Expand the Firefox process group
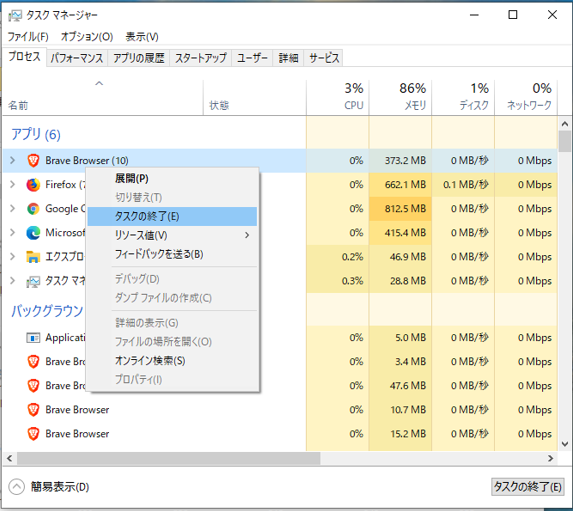This screenshot has height=511, width=573. [x=12, y=184]
